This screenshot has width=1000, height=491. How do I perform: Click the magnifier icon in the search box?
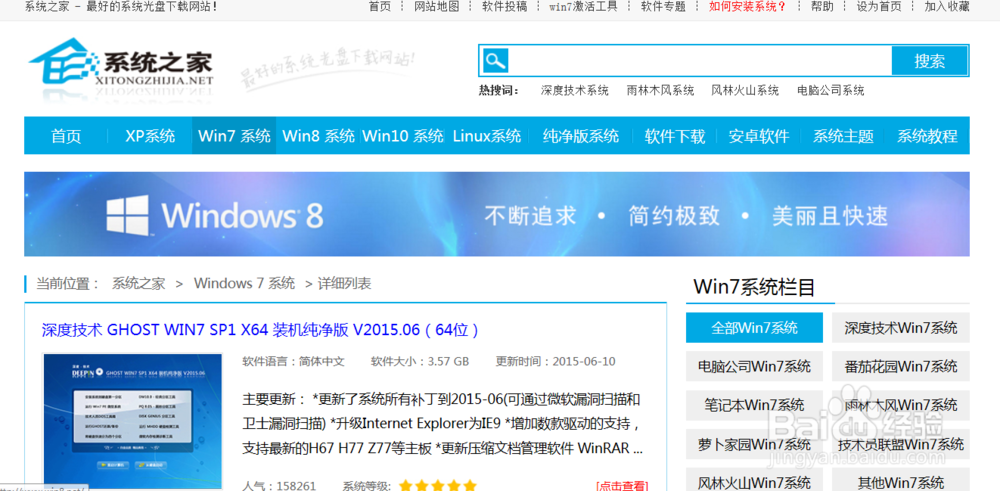click(x=496, y=61)
